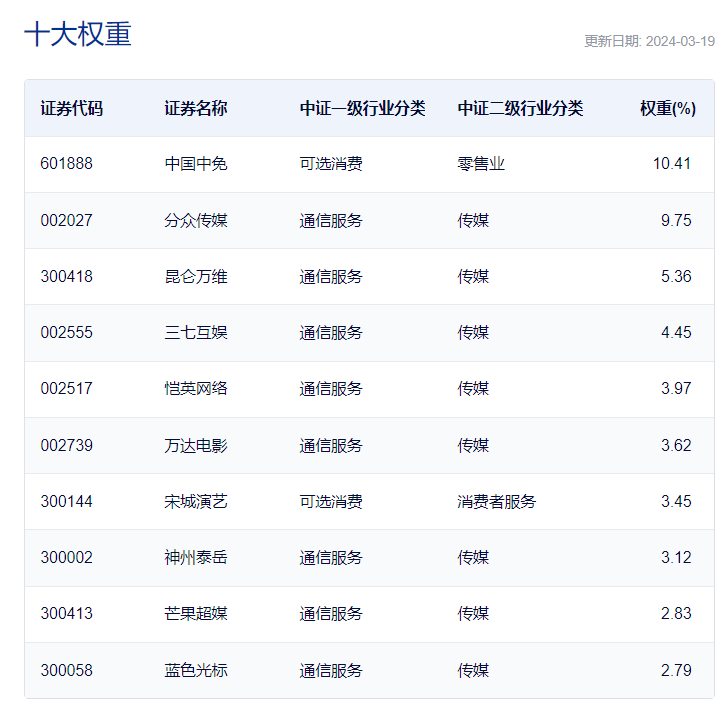Select security code 002739

pyautogui.click(x=66, y=446)
